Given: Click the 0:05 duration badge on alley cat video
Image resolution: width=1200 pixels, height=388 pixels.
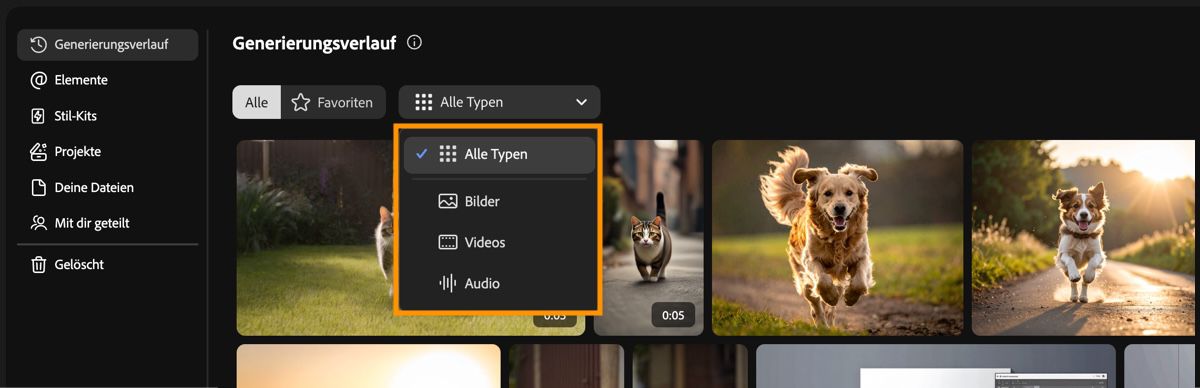Looking at the screenshot, I should pos(673,315).
